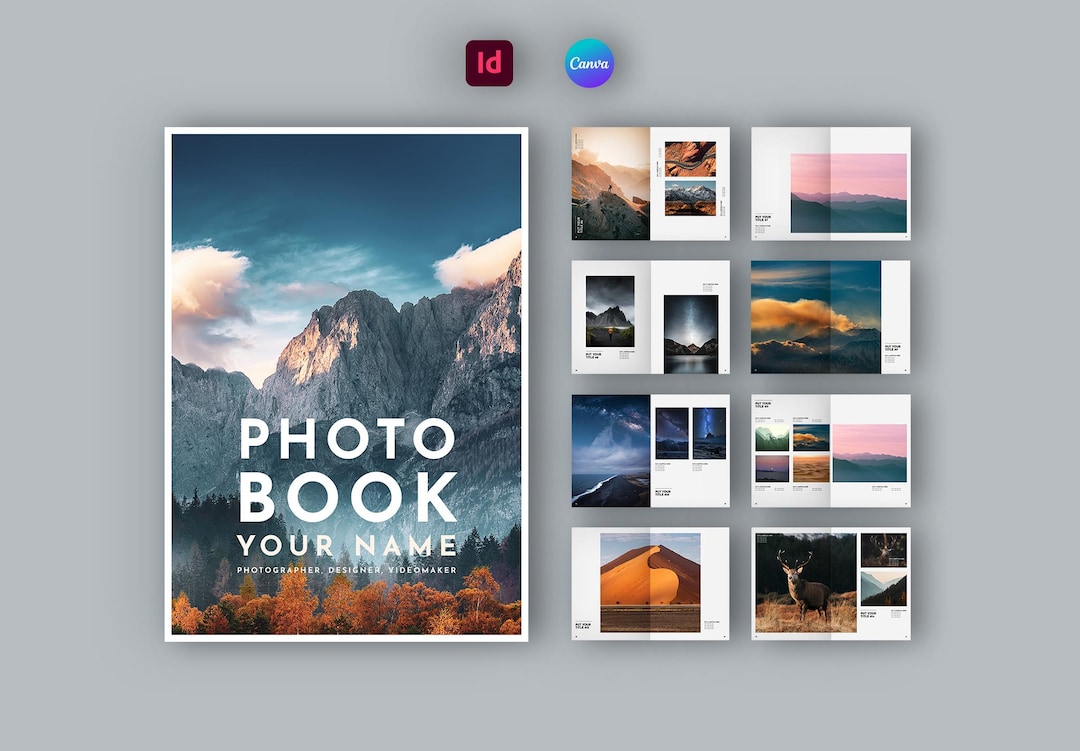Click the dark Iceland black beach photo
The image size is (1080, 751).
click(610, 452)
